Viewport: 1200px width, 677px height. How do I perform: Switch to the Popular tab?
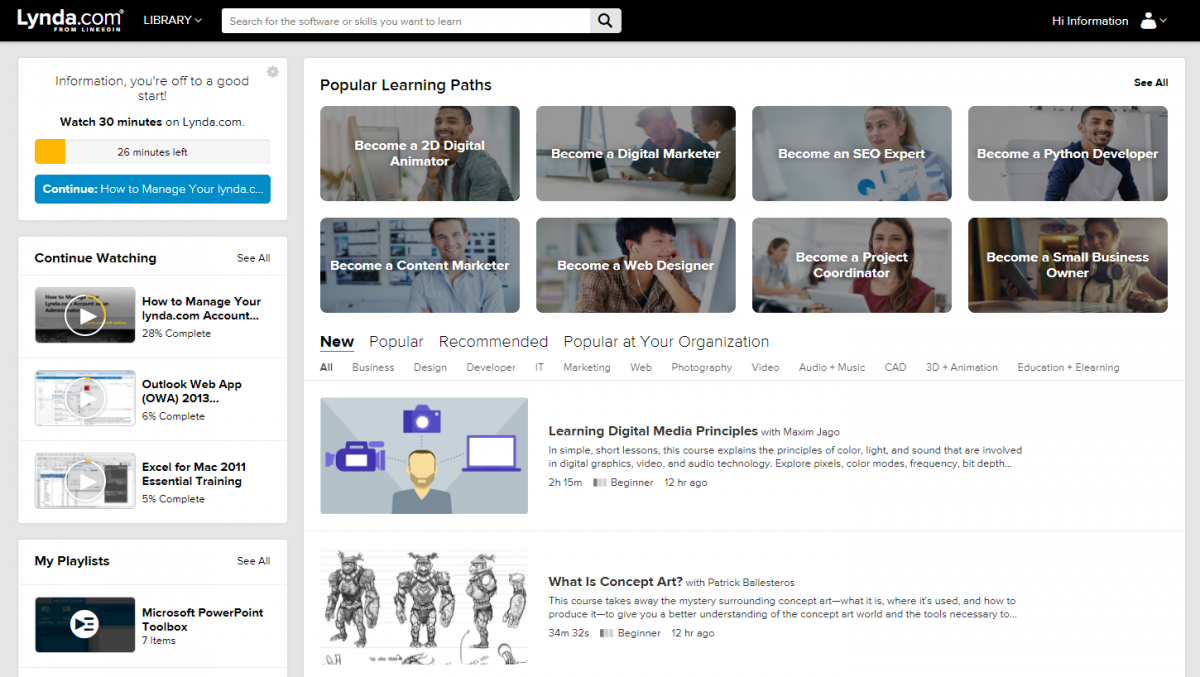click(396, 342)
